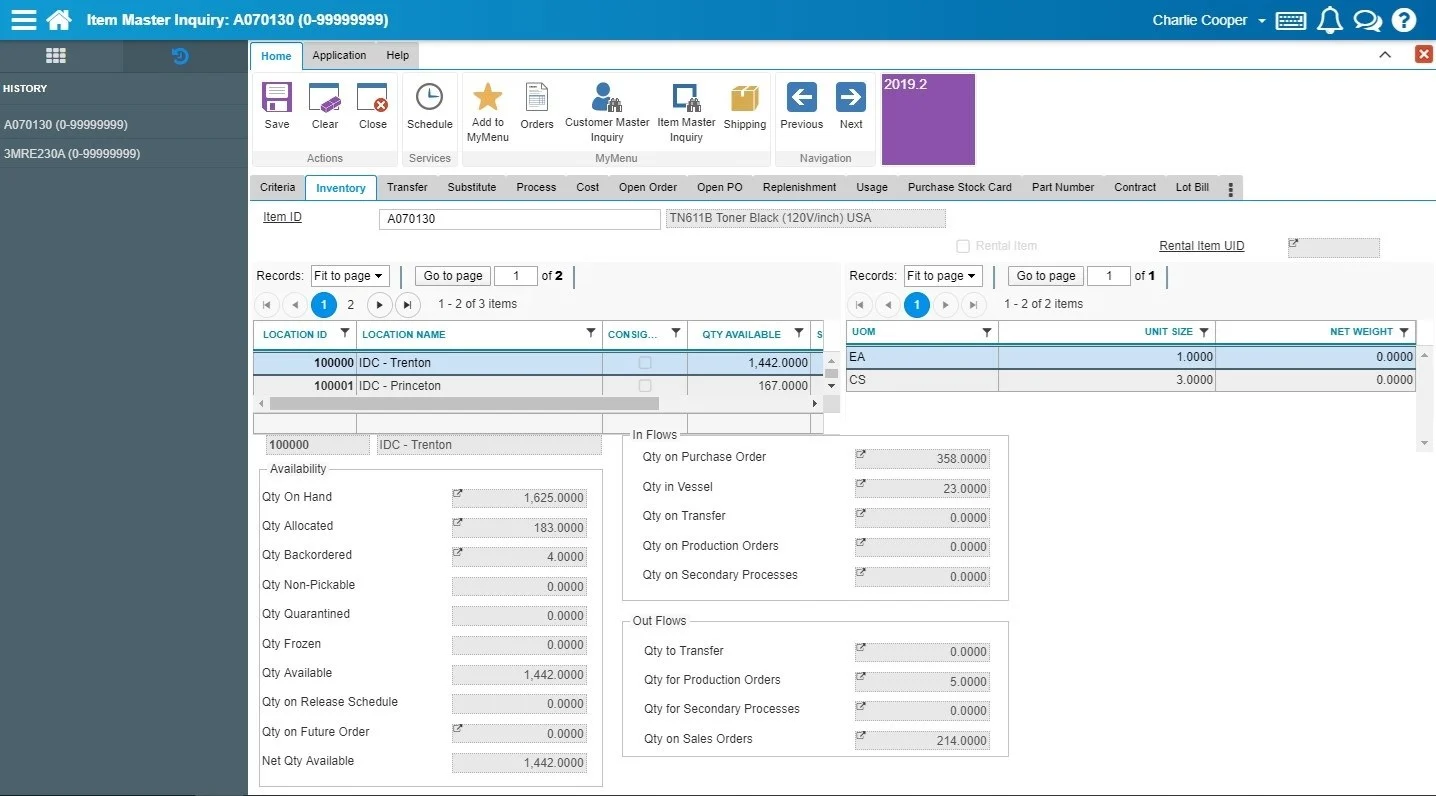The image size is (1436, 796).
Task: Go to Next record arrow
Action: click(851, 97)
